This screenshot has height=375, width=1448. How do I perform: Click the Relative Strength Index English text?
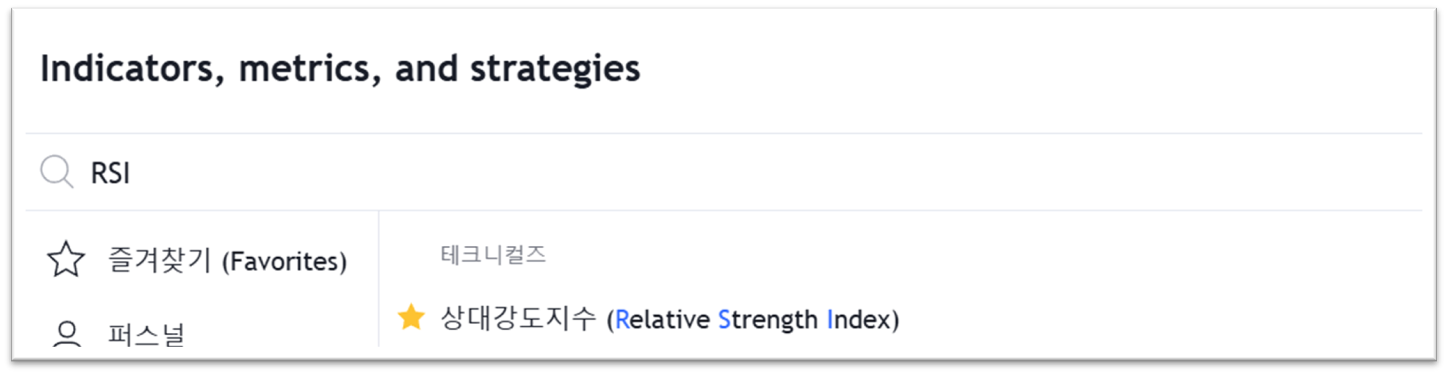pyautogui.click(x=754, y=320)
